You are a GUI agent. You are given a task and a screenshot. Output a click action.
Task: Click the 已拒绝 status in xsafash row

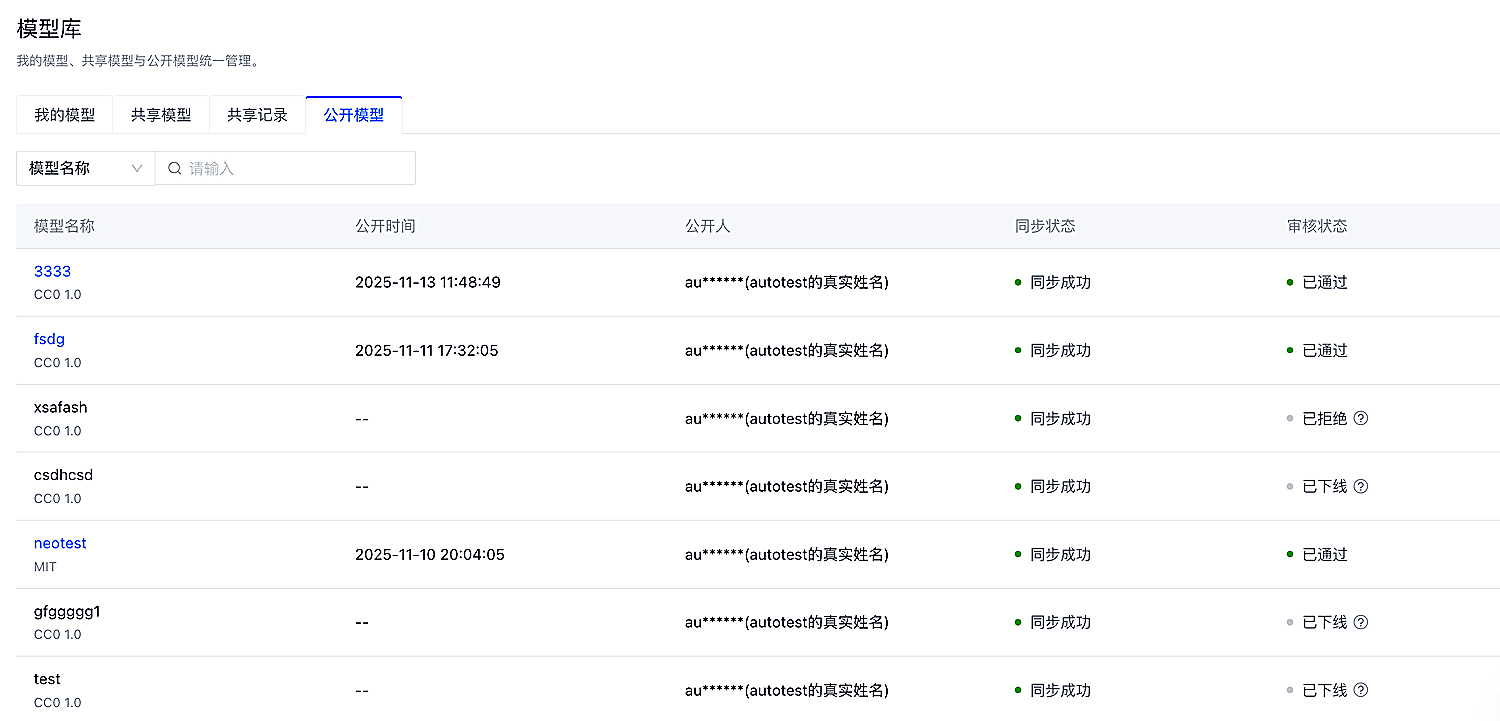click(1325, 419)
